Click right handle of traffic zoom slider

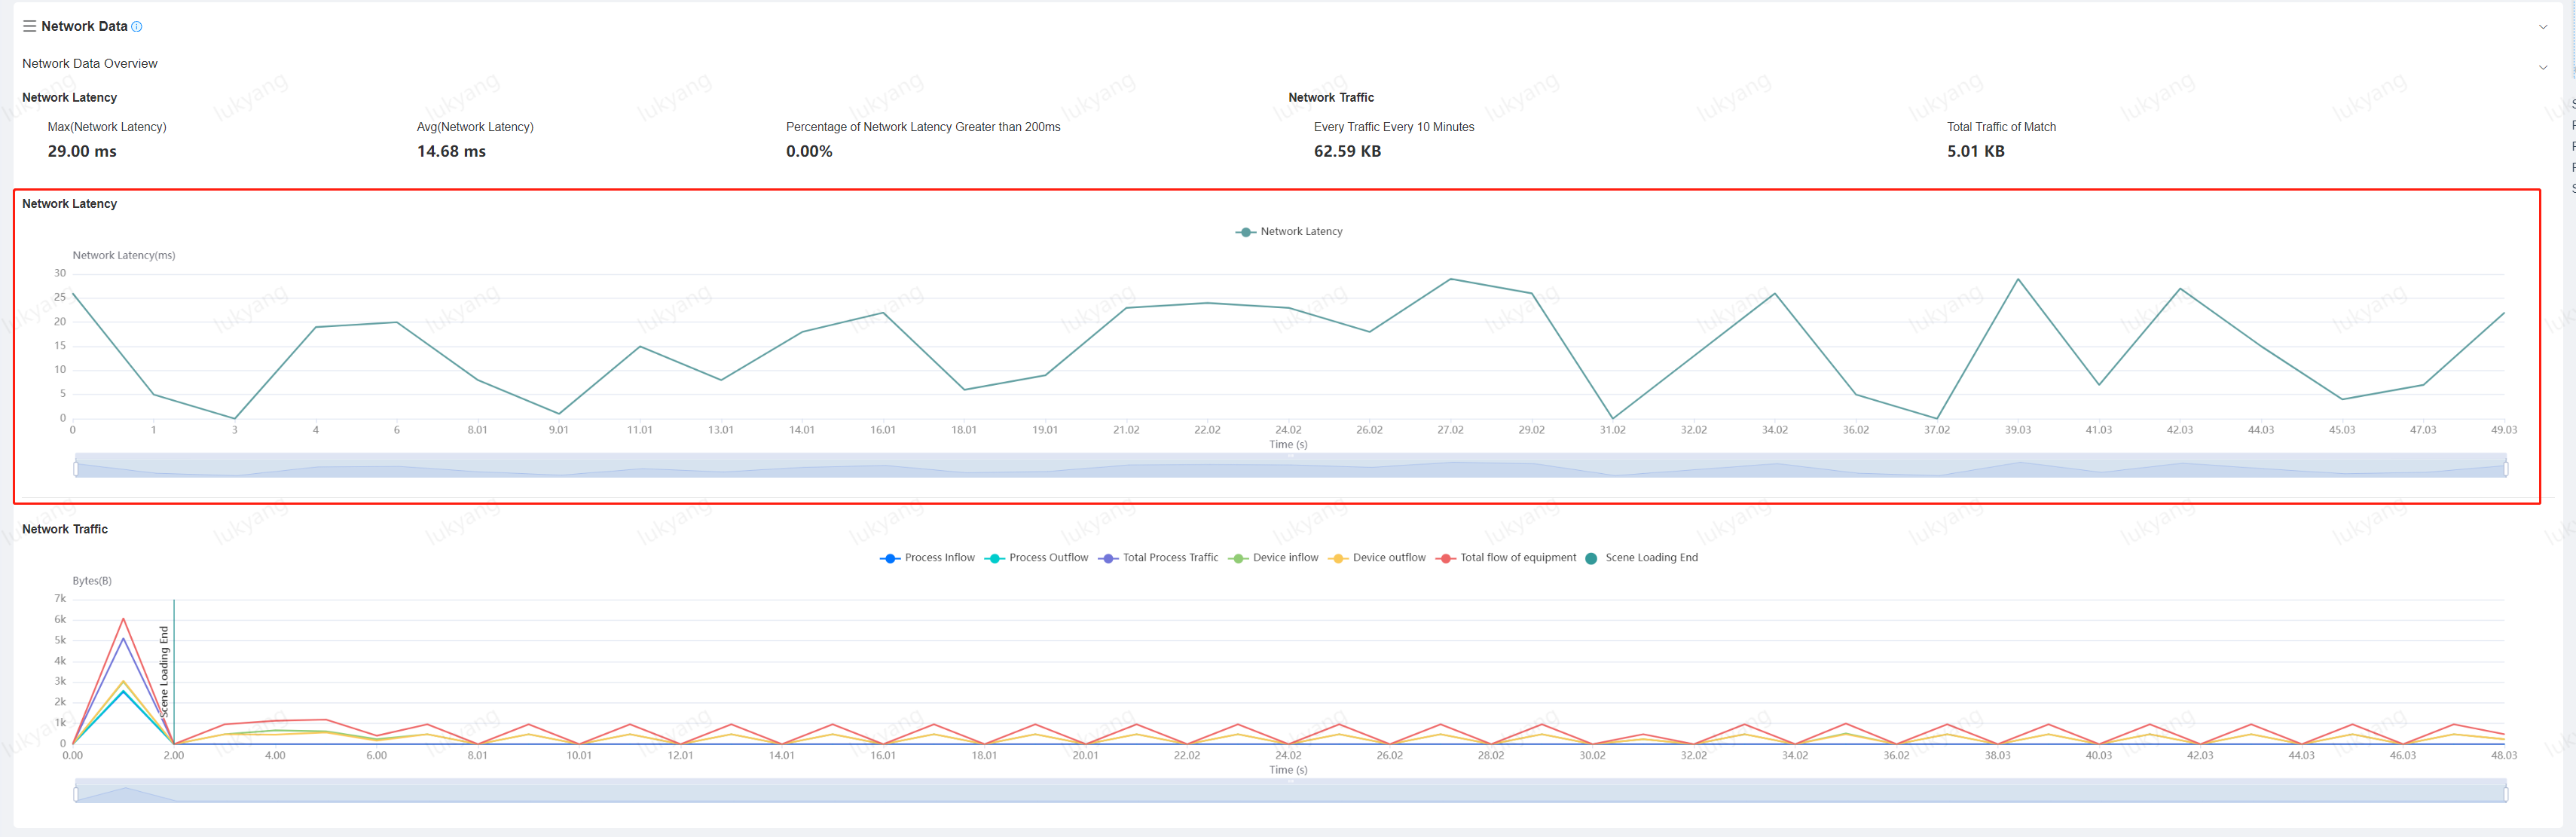coord(2505,794)
